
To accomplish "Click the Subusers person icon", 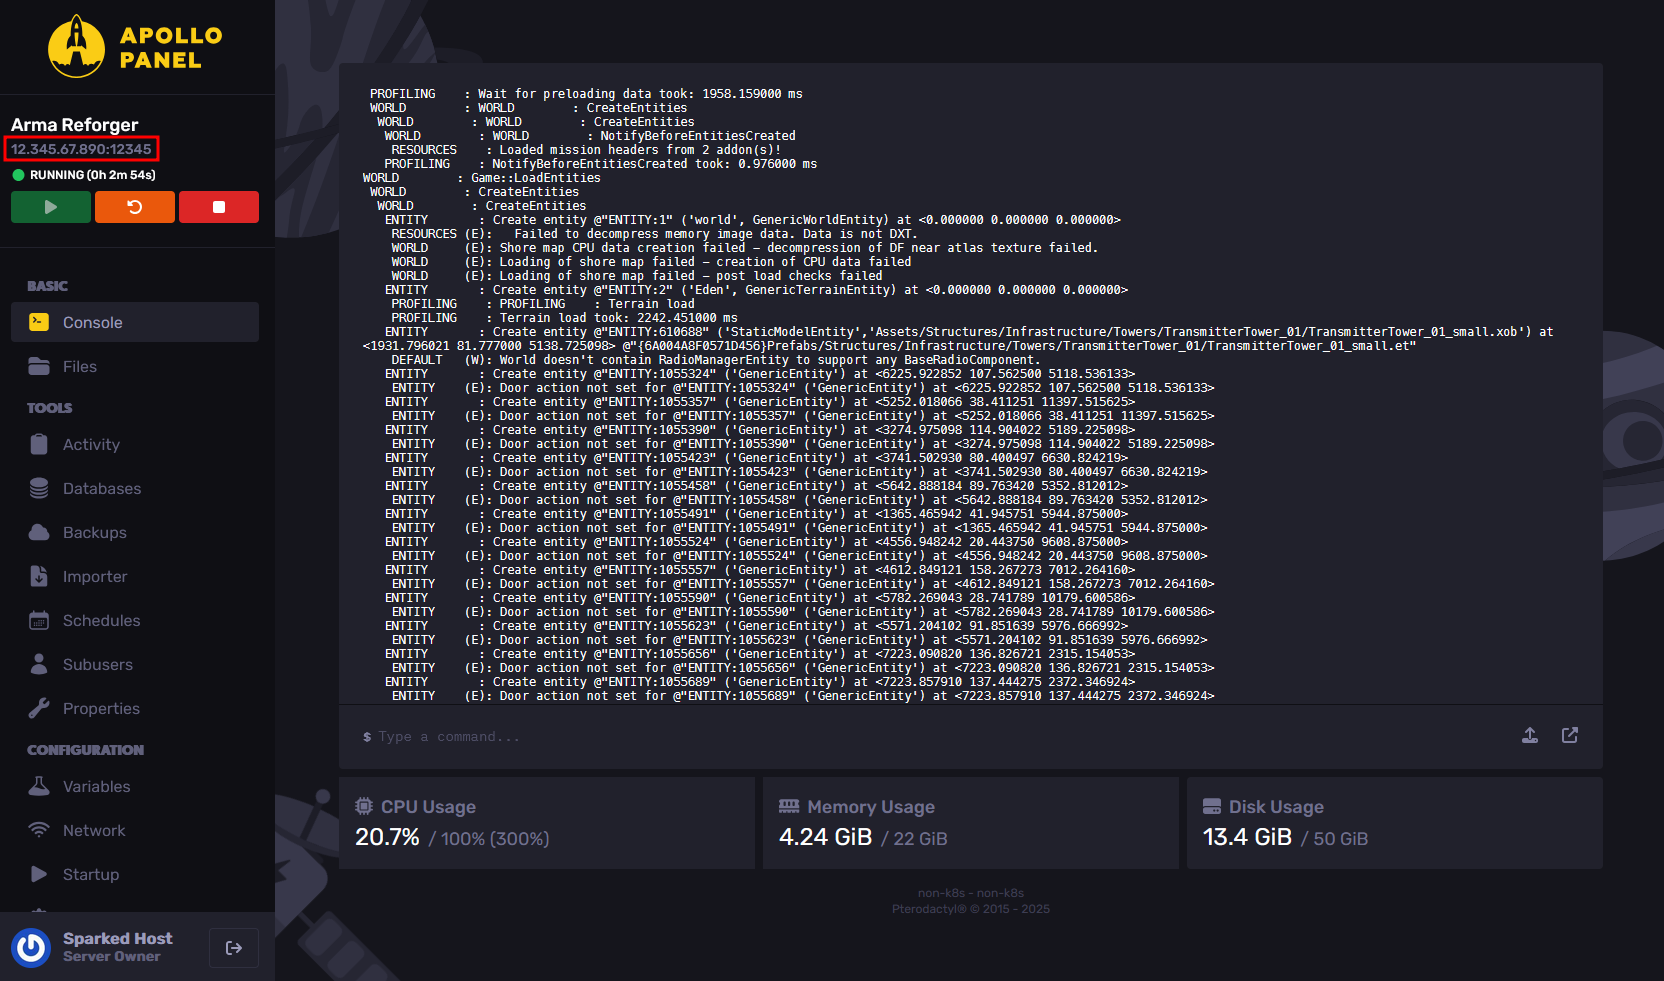I will [39, 664].
